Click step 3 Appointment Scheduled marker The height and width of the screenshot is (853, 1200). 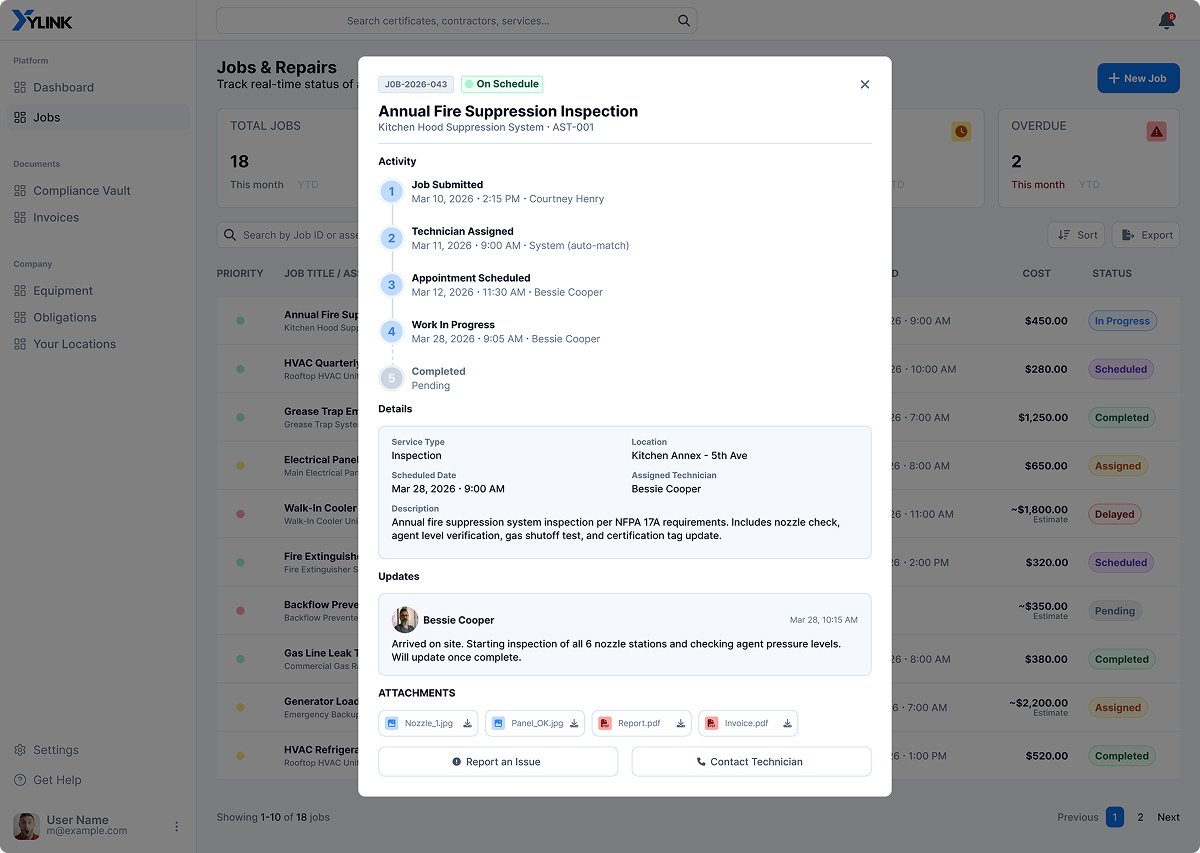pos(392,285)
